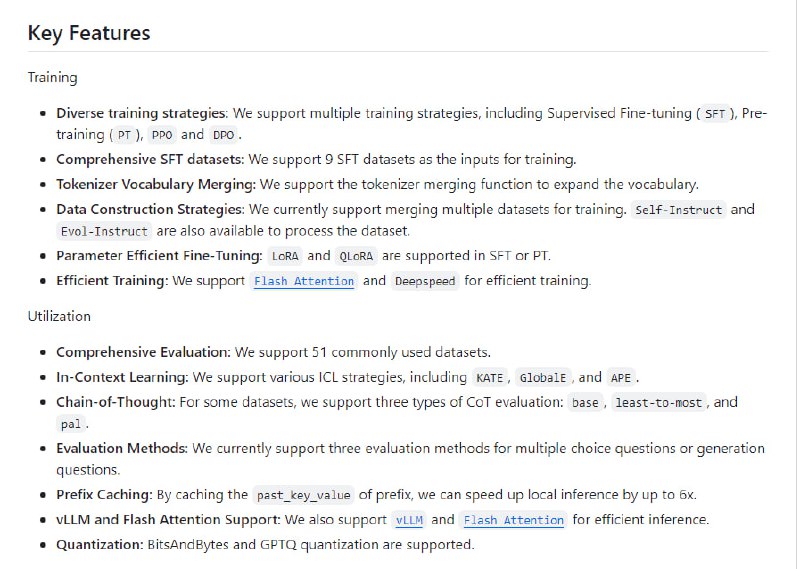
Task: Click the Training subheading
Action: tap(52, 77)
